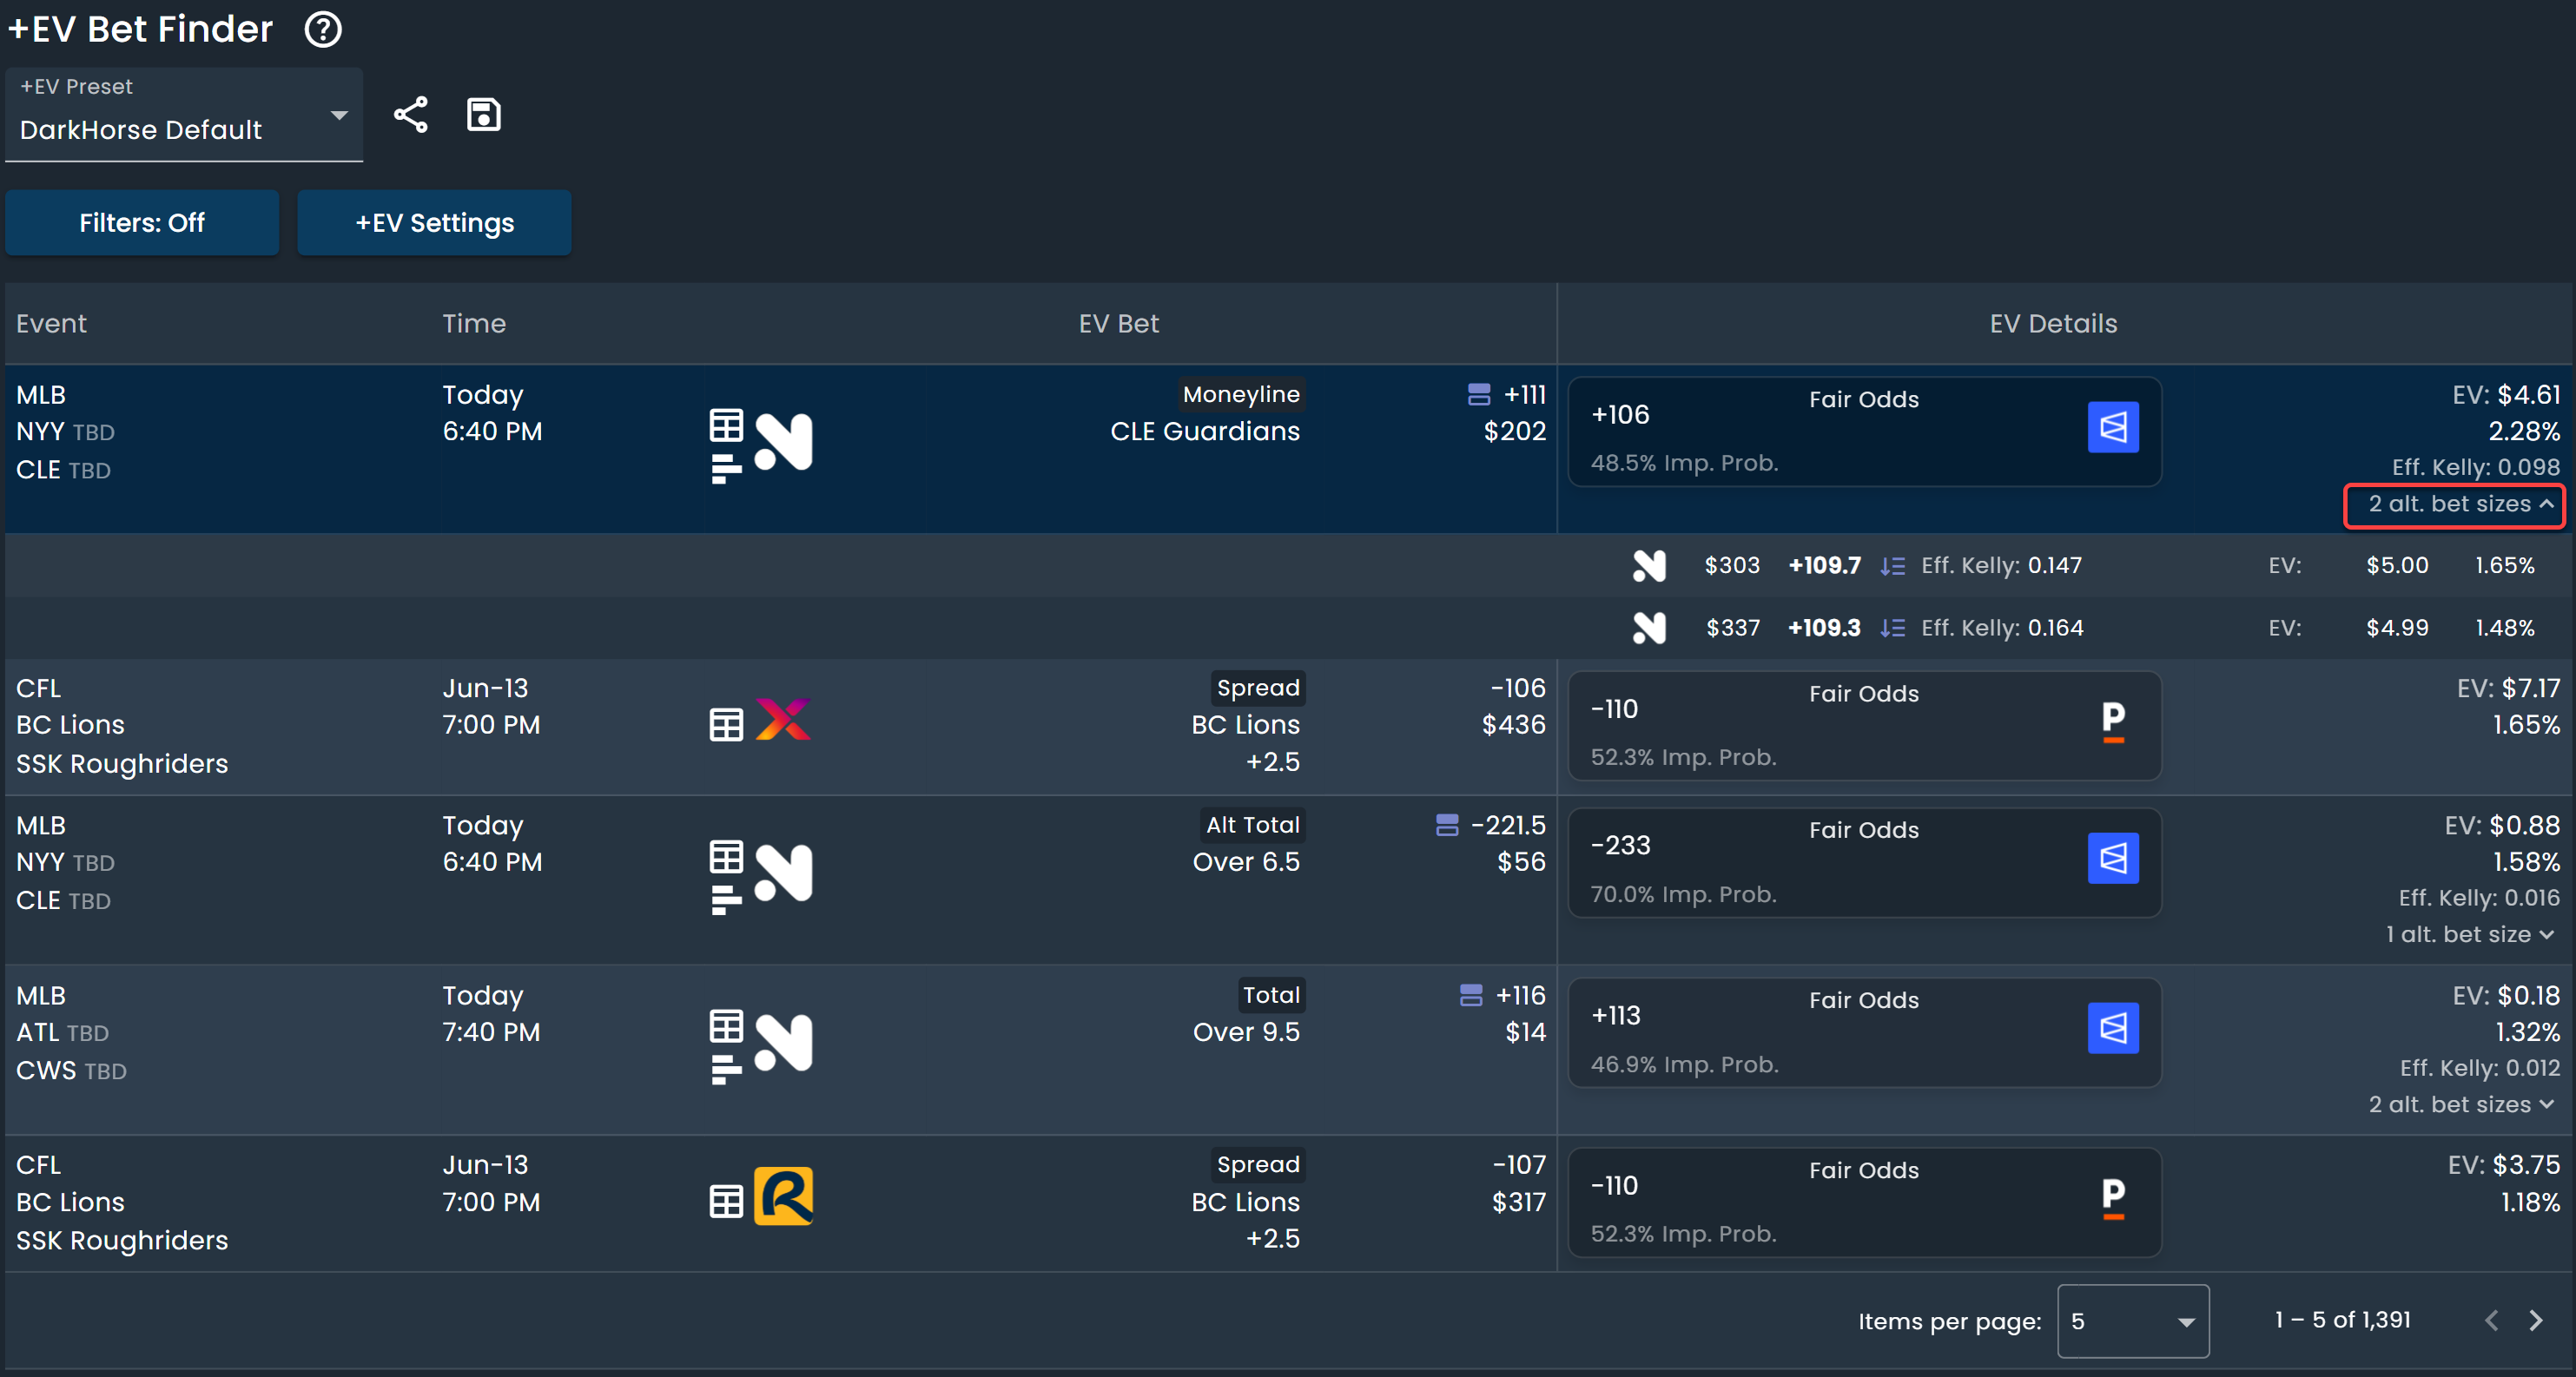Collapse the 2 alt. bet sizes expander for CLE Guardians
The width and height of the screenshot is (2576, 1377).
[2454, 504]
